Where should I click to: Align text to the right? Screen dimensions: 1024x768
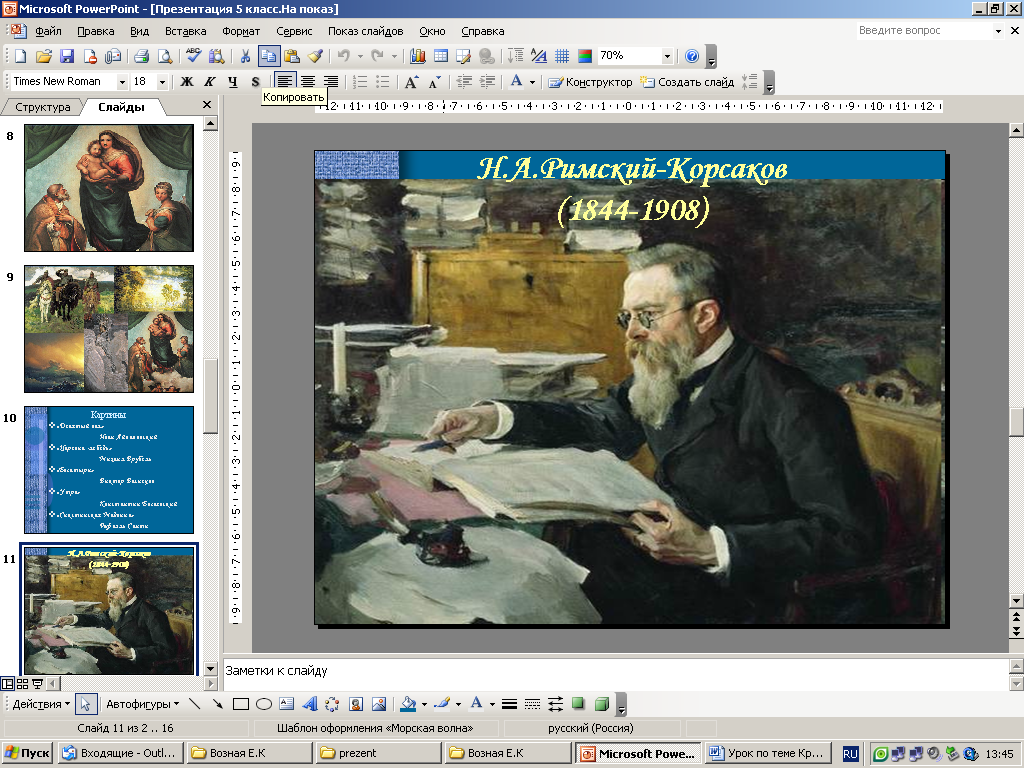331,82
